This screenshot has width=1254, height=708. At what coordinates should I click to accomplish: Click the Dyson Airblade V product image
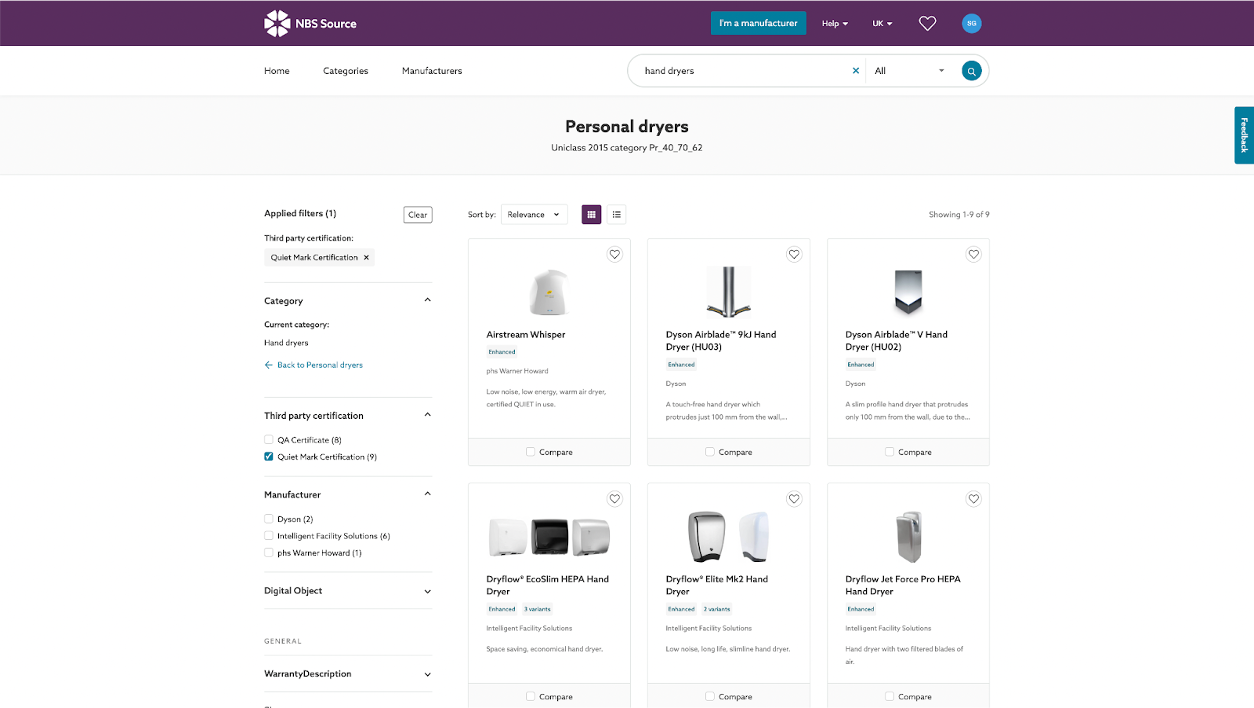908,292
